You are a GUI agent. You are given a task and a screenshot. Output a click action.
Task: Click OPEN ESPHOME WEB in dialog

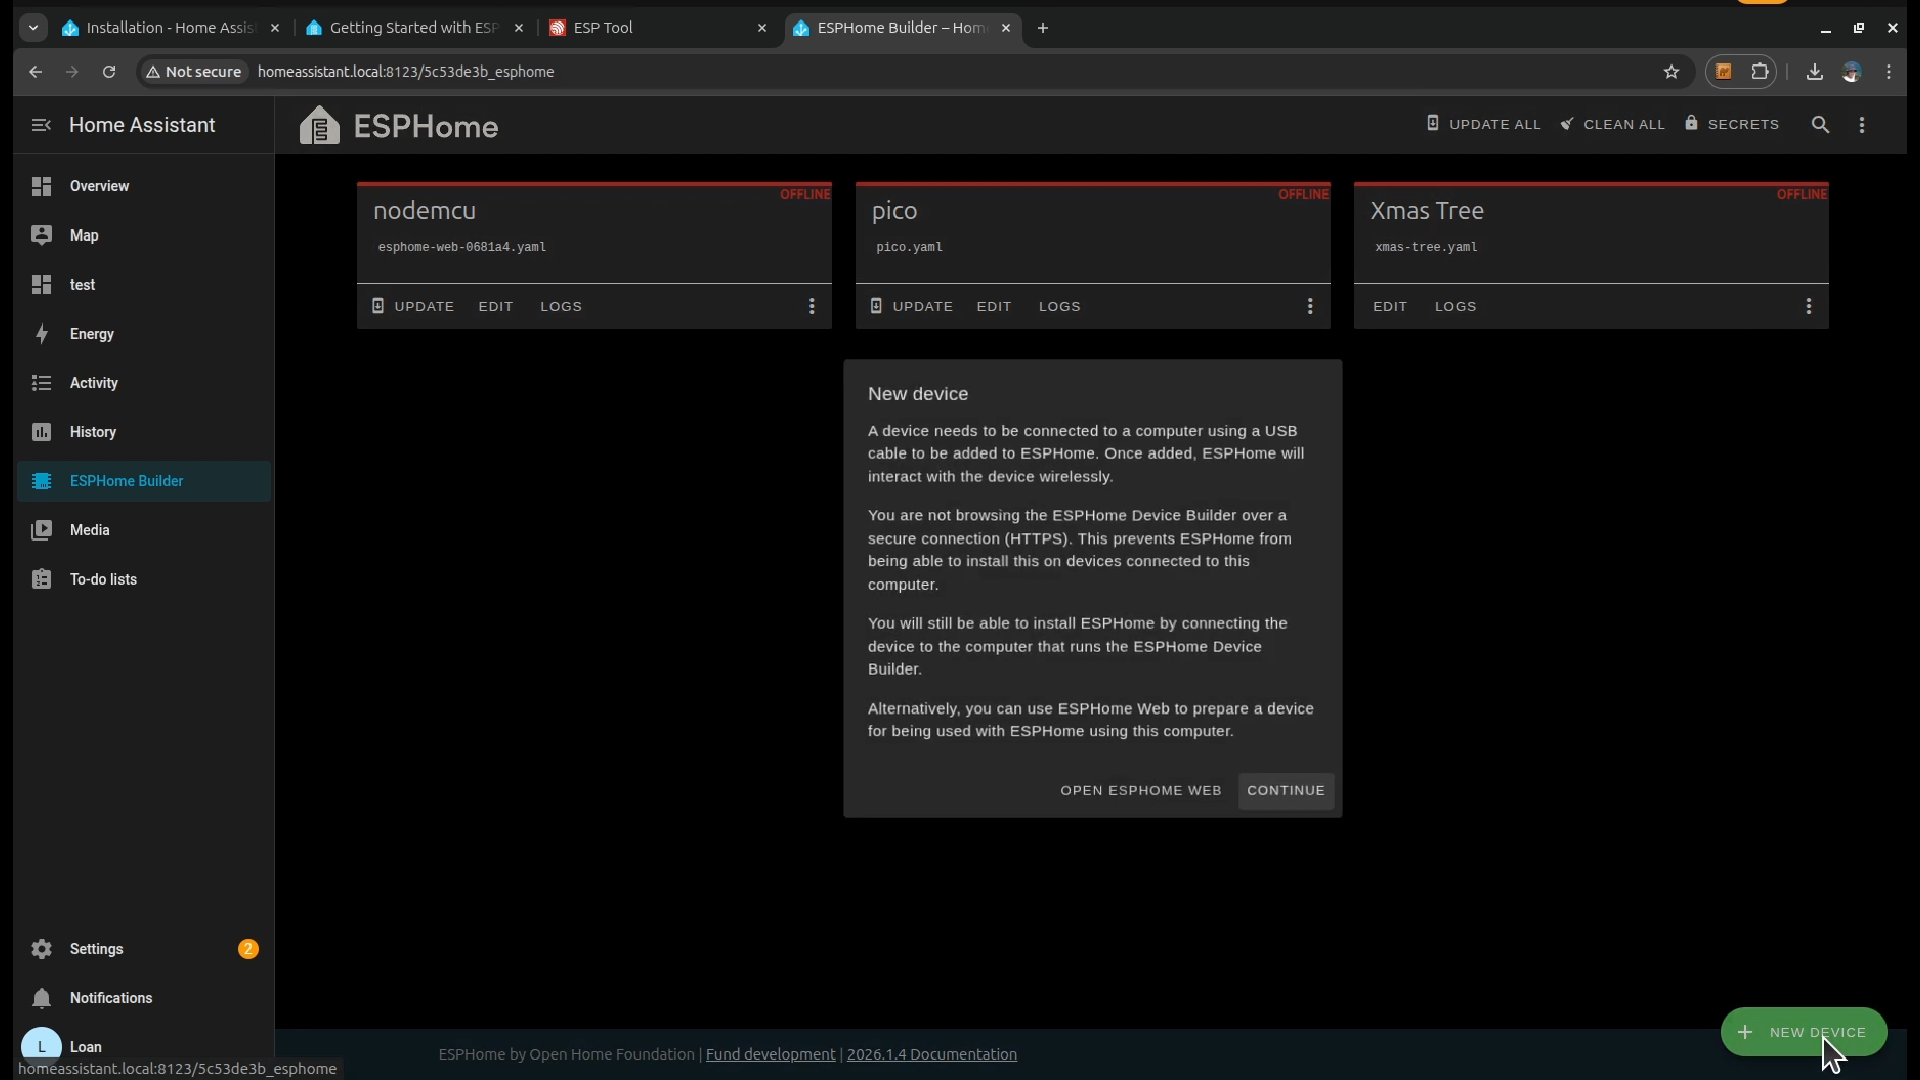[x=1141, y=790]
